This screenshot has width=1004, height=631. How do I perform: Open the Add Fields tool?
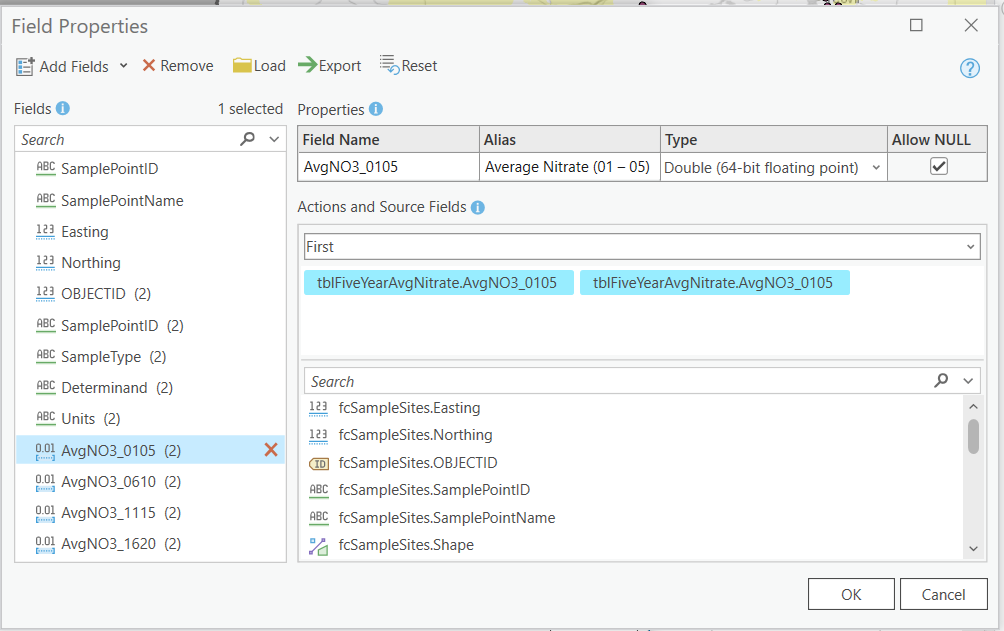(64, 66)
